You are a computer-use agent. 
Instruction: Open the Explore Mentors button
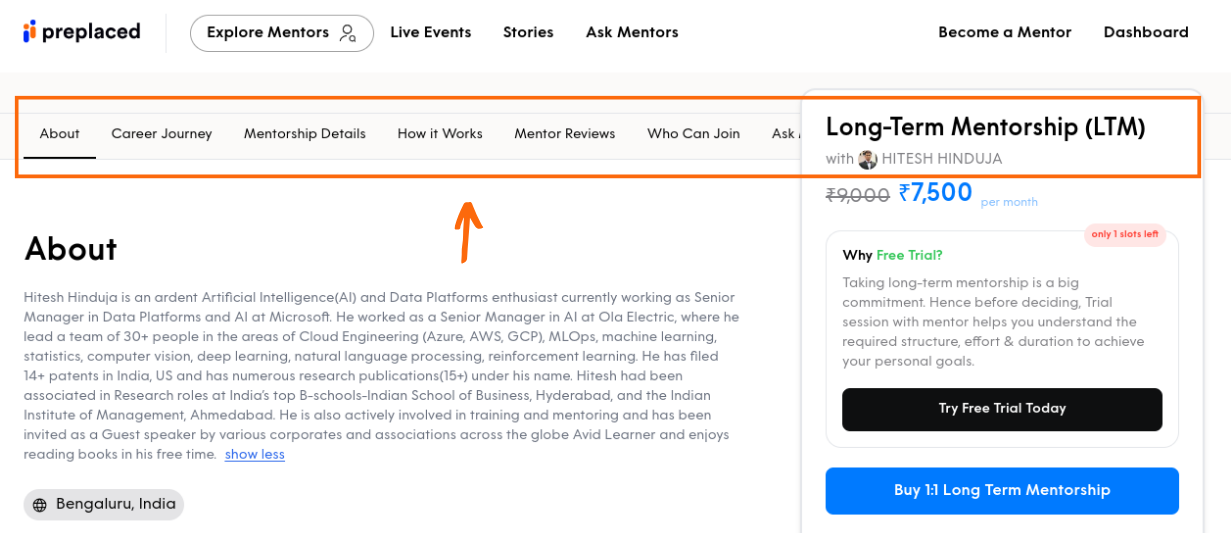pos(282,33)
